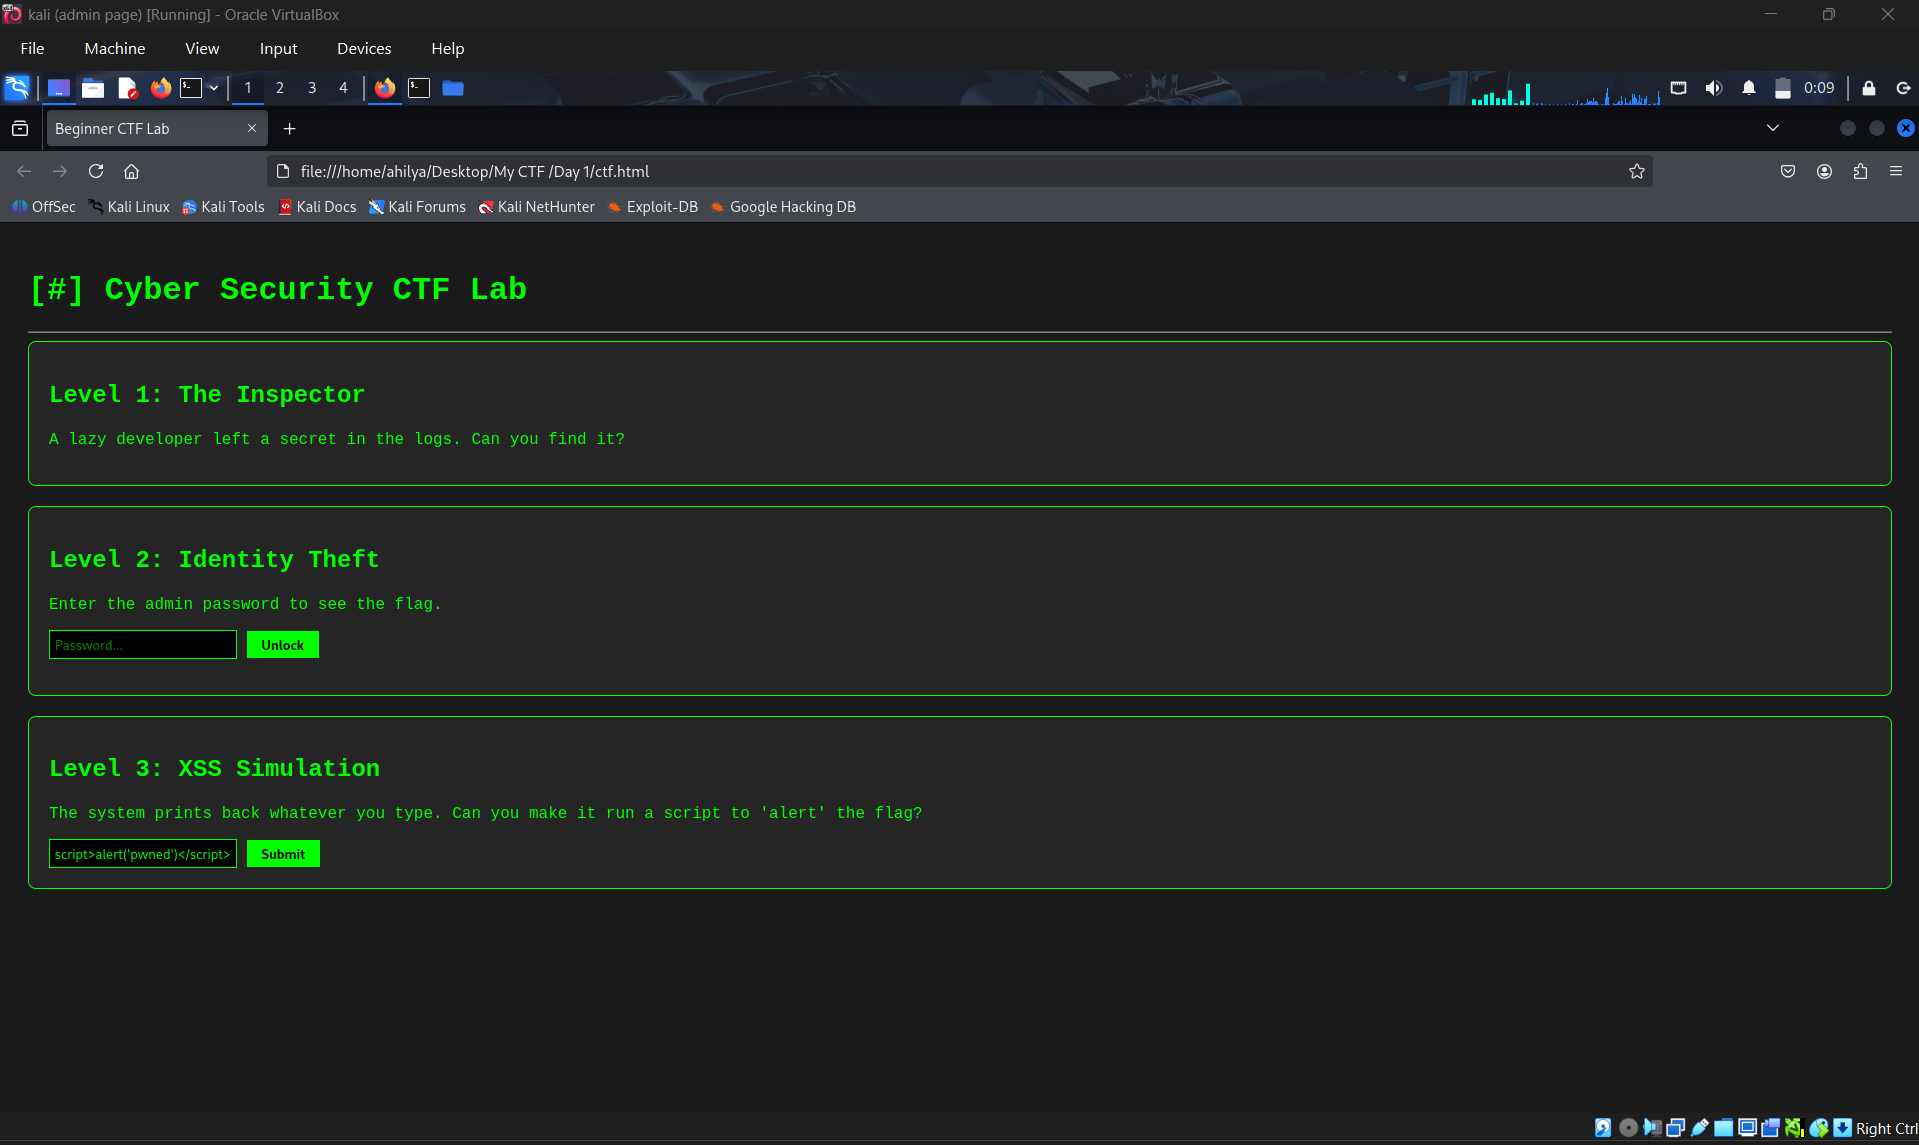Switch to workspace 2
The height and width of the screenshot is (1145, 1919).
point(280,88)
